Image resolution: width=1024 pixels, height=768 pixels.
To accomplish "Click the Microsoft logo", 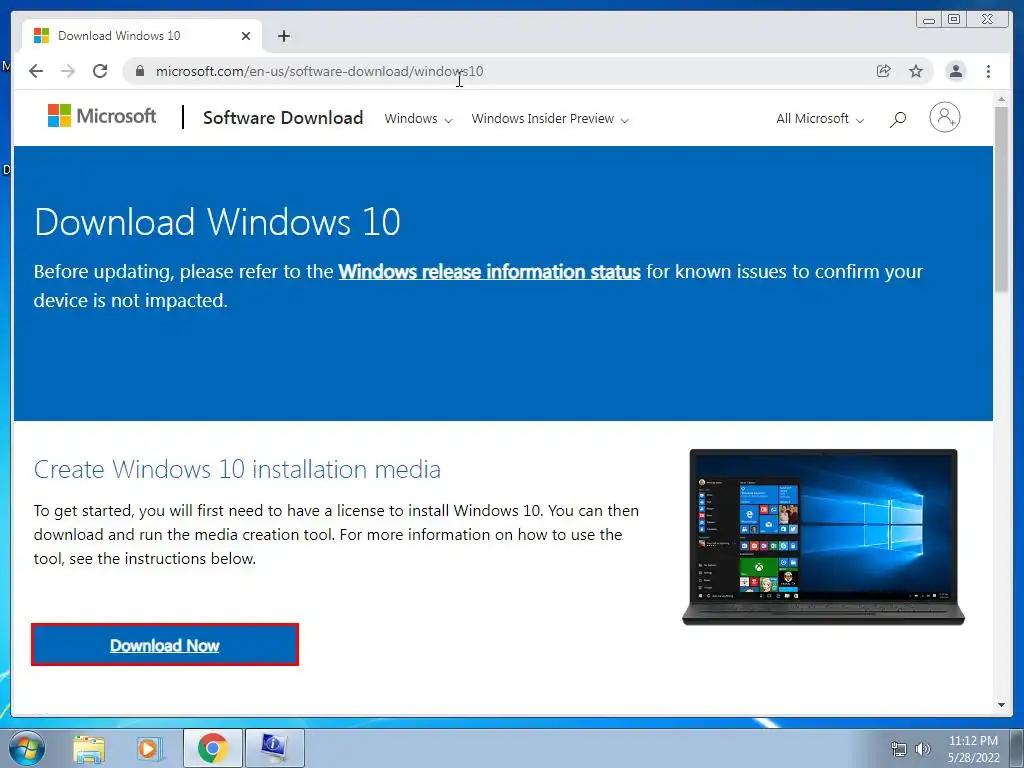I will (x=102, y=116).
